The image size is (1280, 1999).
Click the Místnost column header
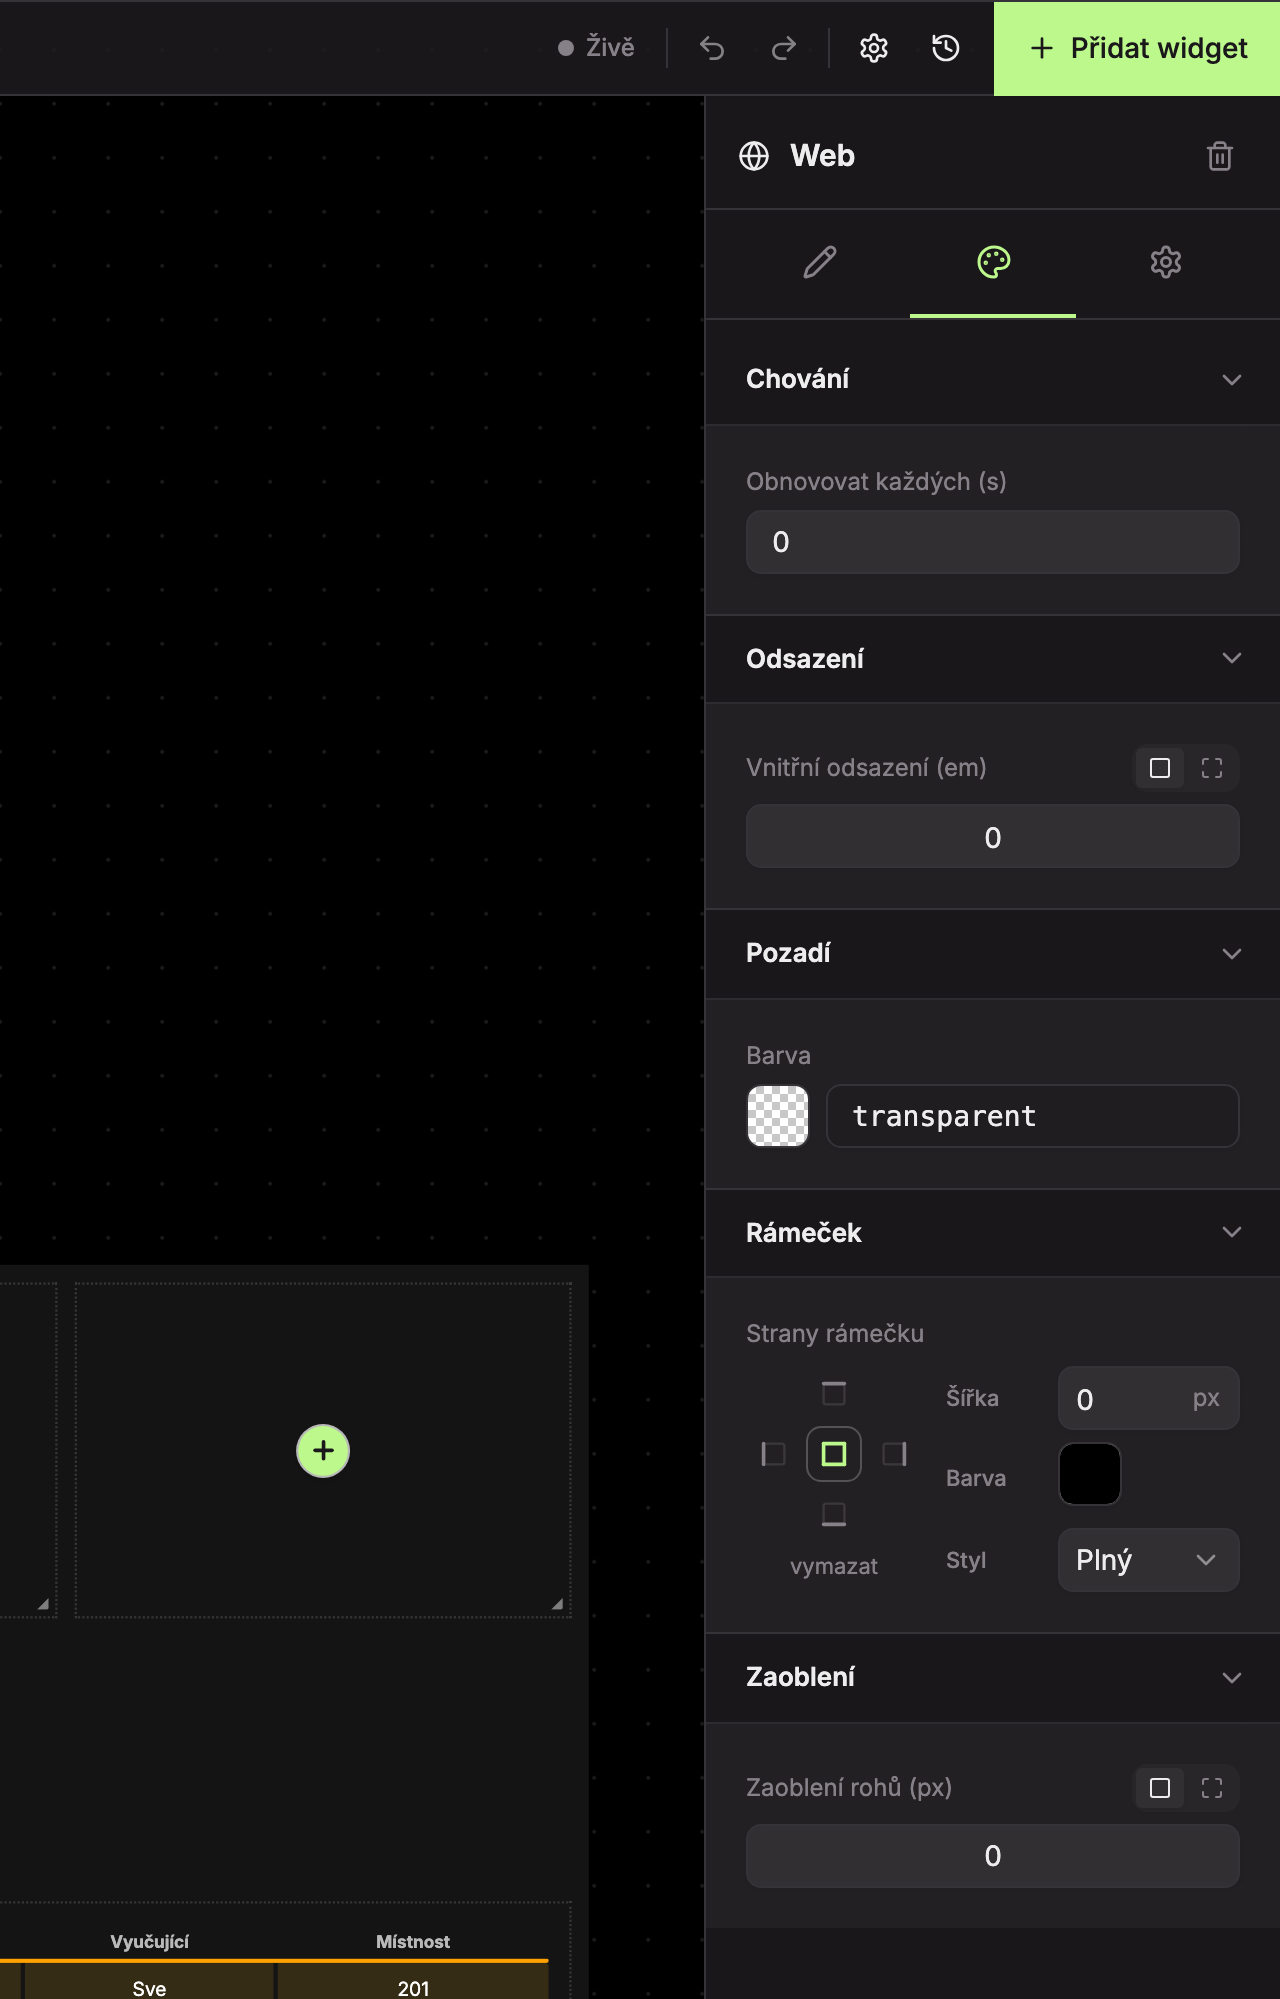pyautogui.click(x=413, y=1941)
